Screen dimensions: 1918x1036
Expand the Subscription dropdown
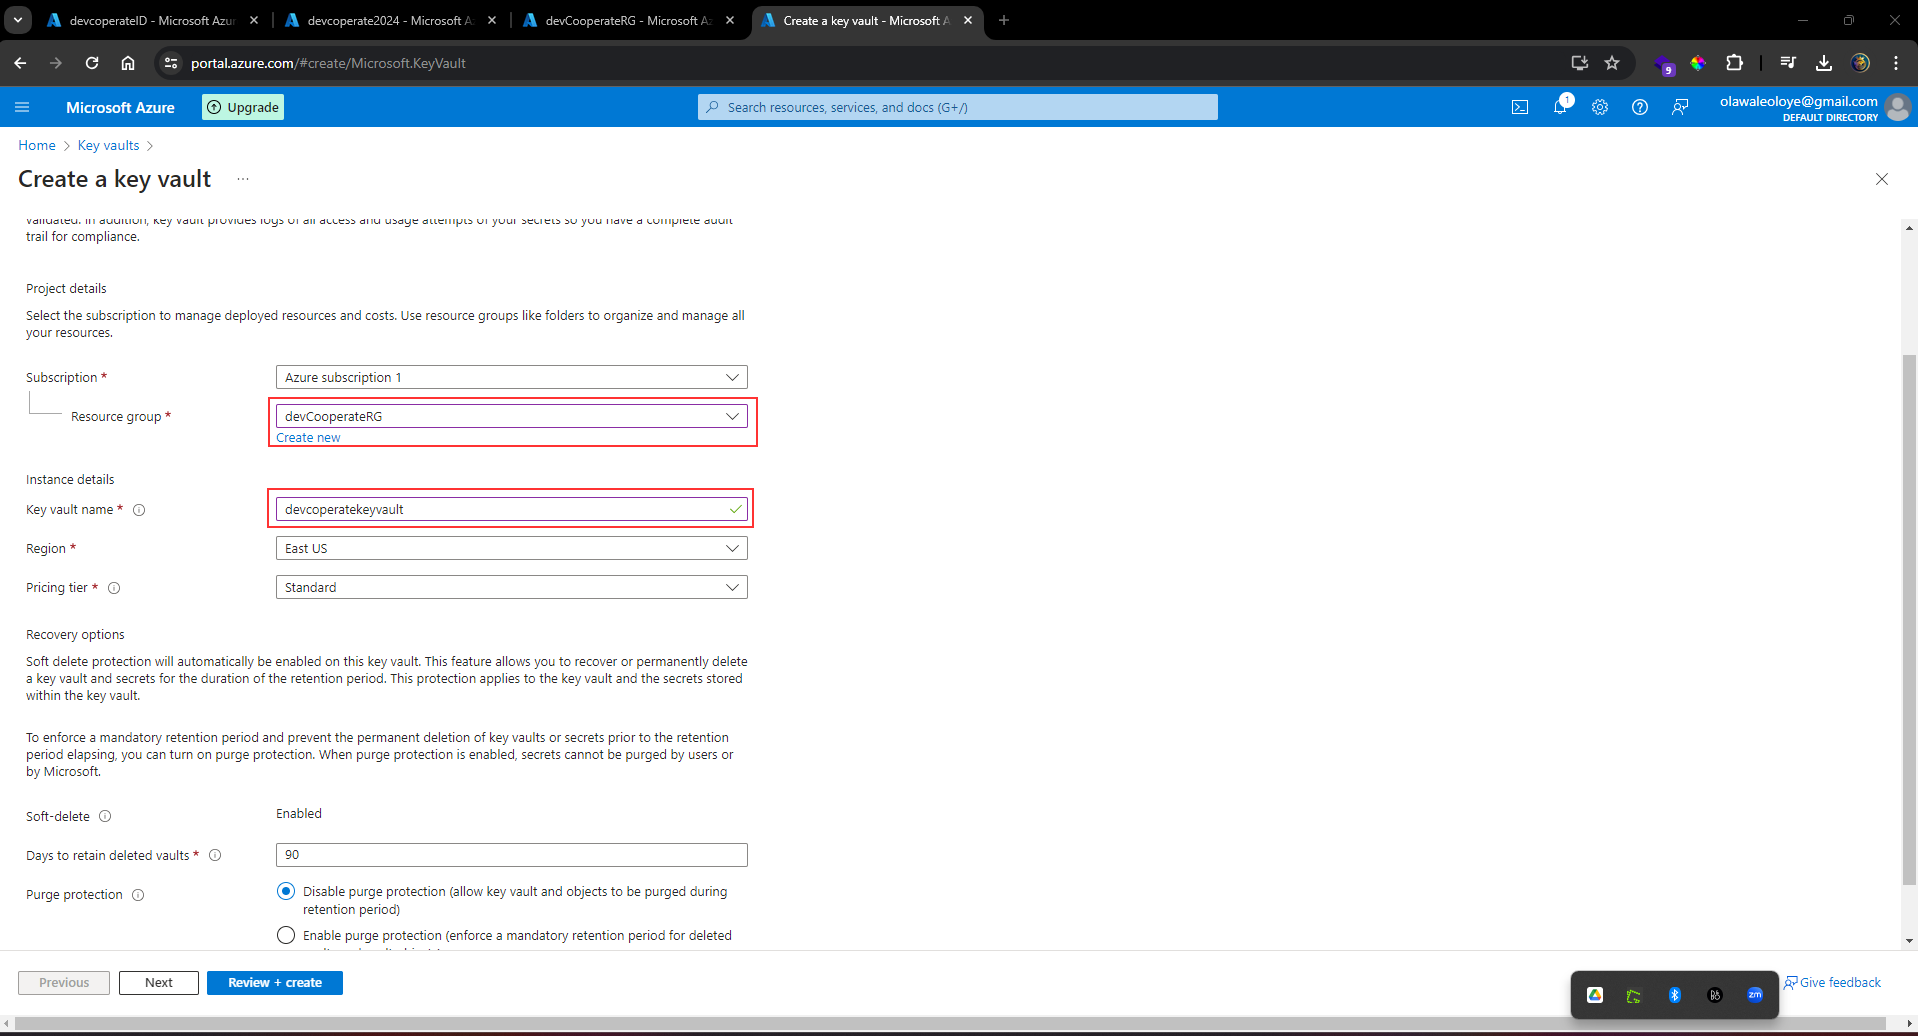pos(512,377)
